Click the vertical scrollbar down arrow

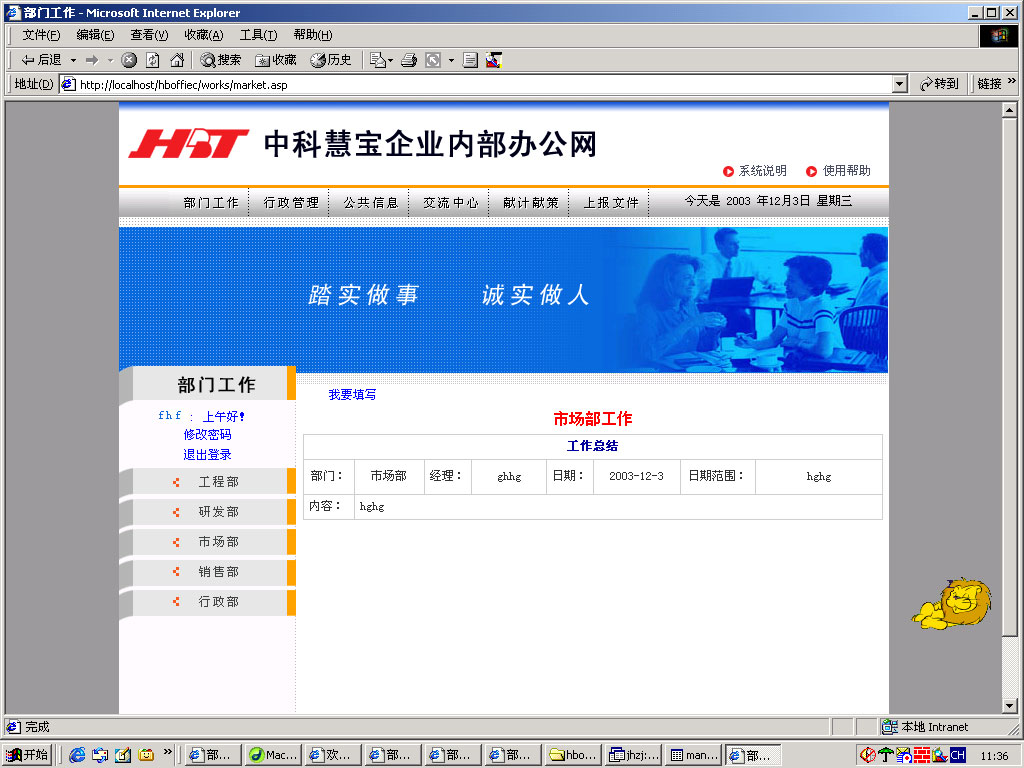tap(1010, 706)
